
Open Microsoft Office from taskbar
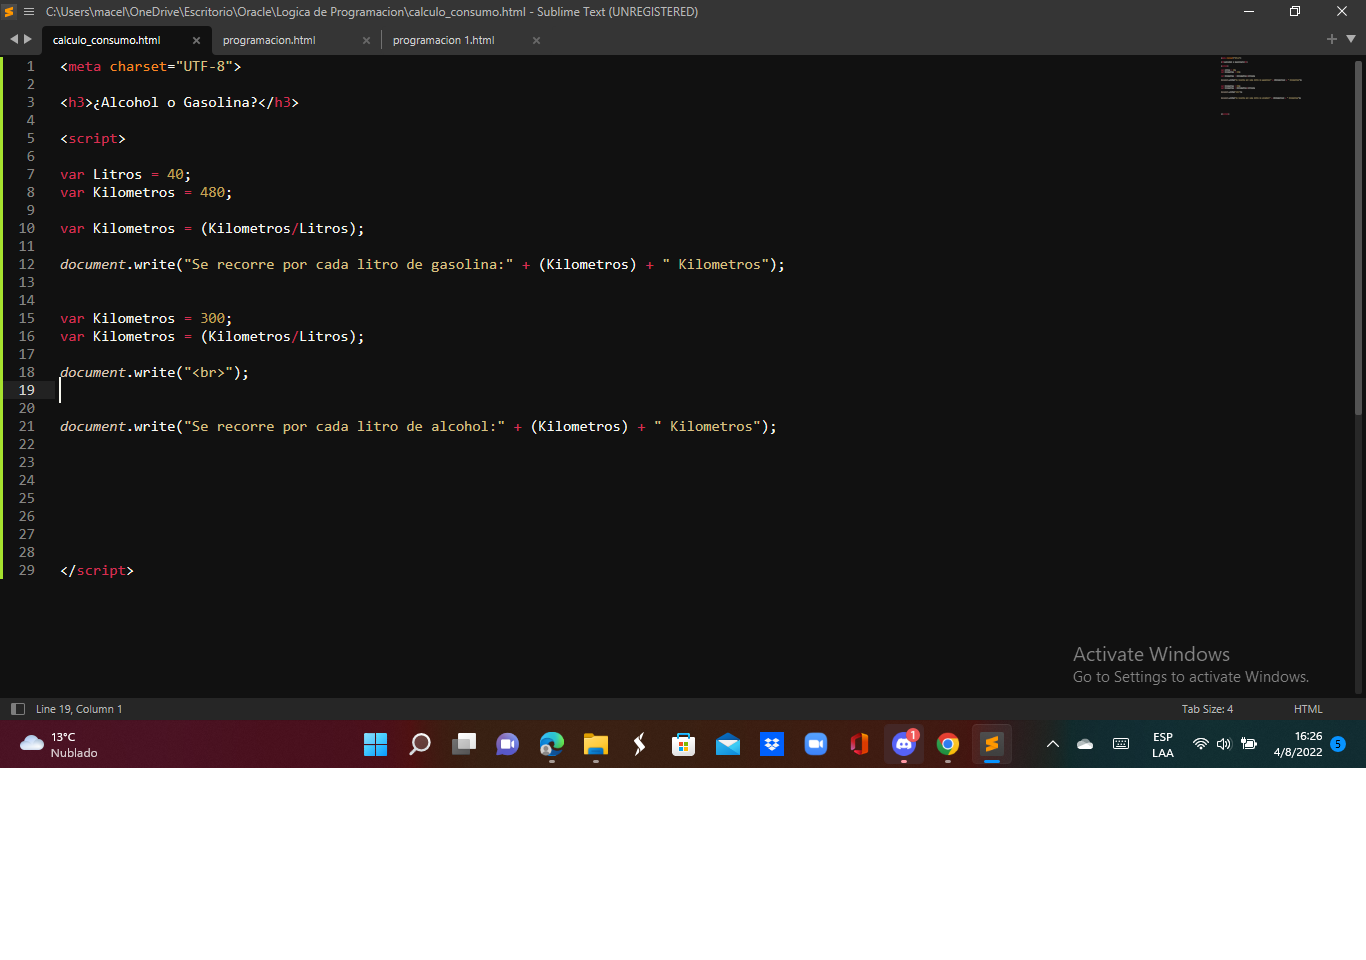pyautogui.click(x=860, y=744)
